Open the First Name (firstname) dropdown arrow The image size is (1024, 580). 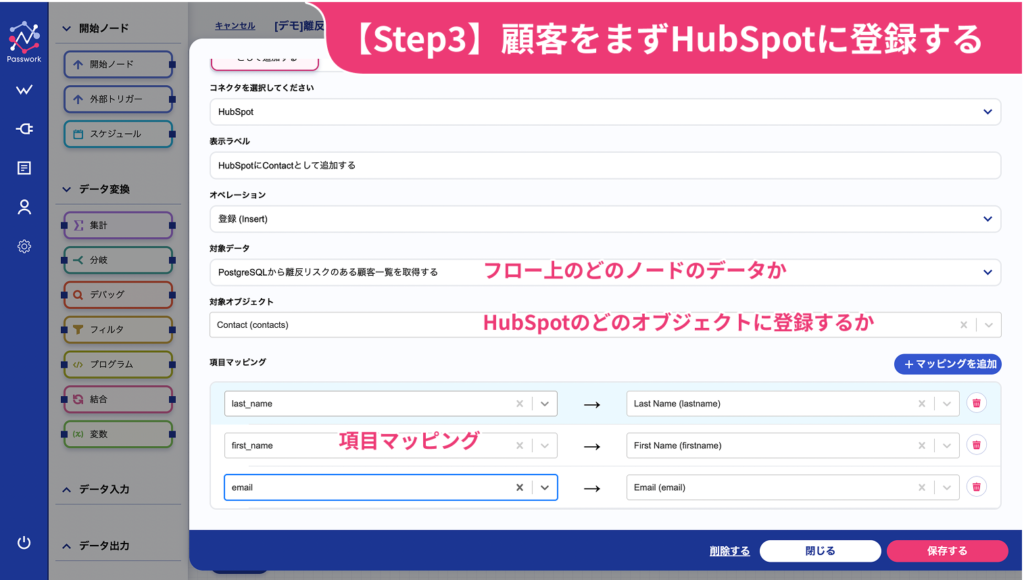[946, 445]
